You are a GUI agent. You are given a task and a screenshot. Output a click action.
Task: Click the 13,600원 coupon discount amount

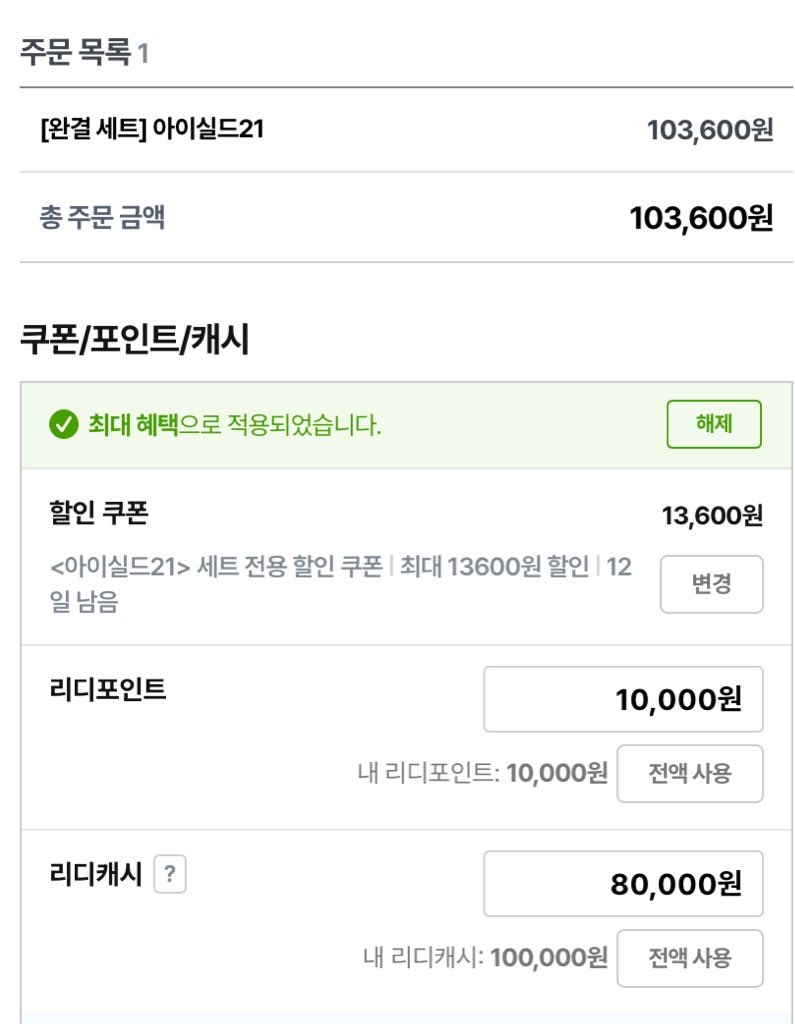coord(712,516)
